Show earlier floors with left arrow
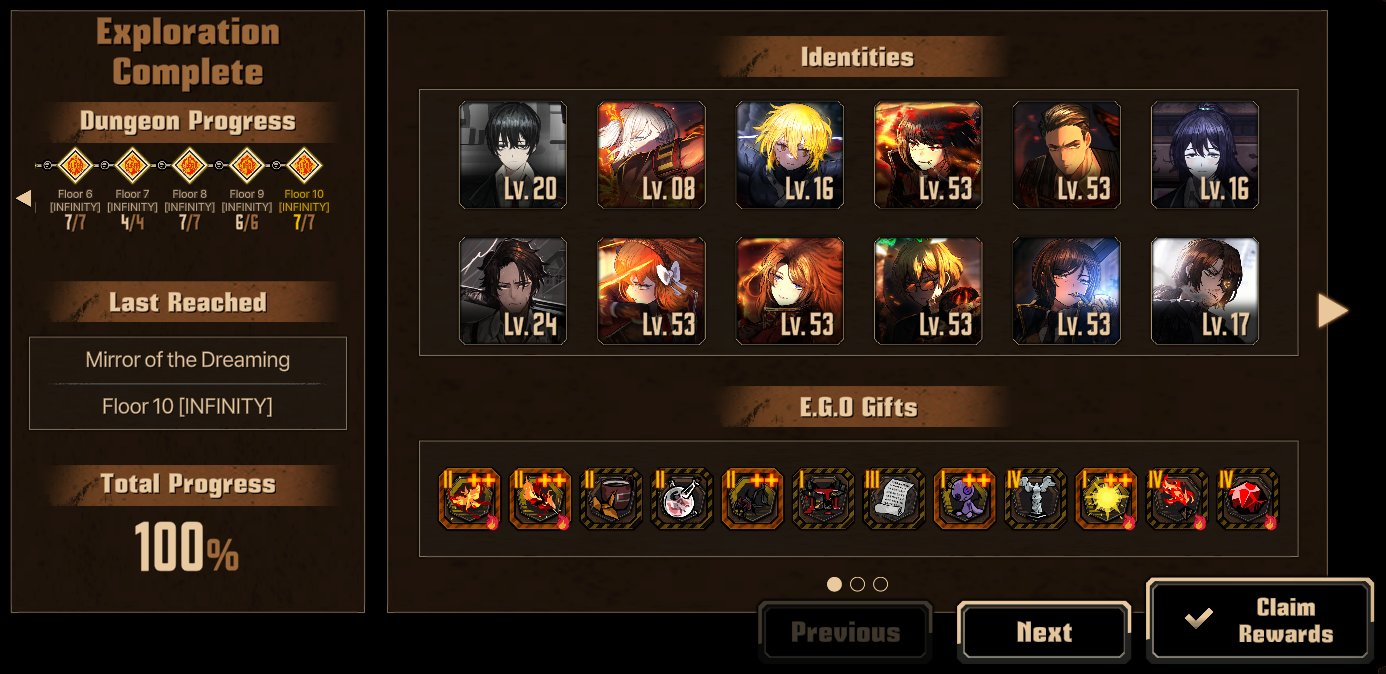Screen dimensions: 1386x674 coord(24,198)
